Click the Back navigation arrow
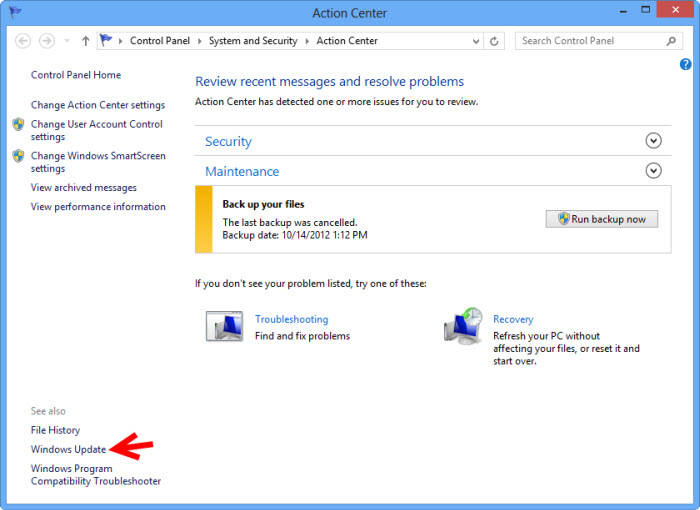 (23, 41)
